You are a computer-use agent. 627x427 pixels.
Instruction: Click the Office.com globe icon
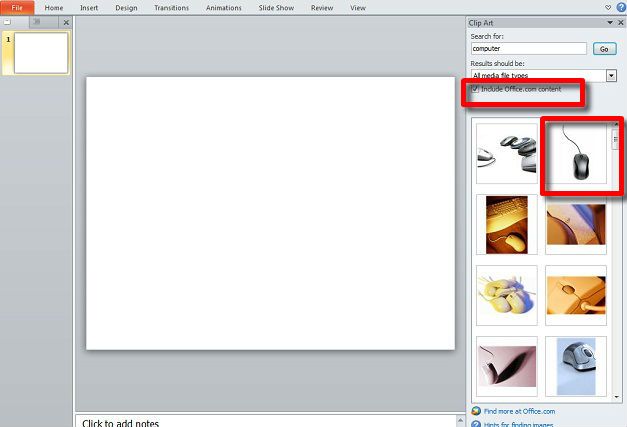tap(476, 411)
